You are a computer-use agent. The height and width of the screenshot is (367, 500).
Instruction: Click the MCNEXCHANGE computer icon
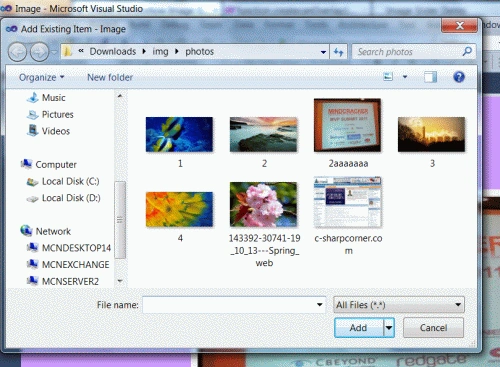click(x=32, y=264)
